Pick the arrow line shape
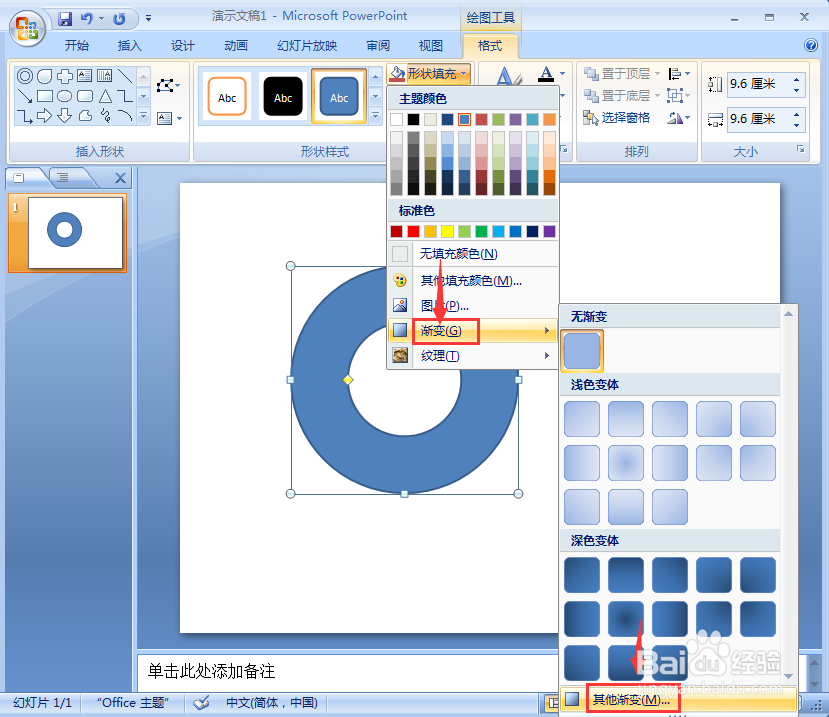 point(25,96)
